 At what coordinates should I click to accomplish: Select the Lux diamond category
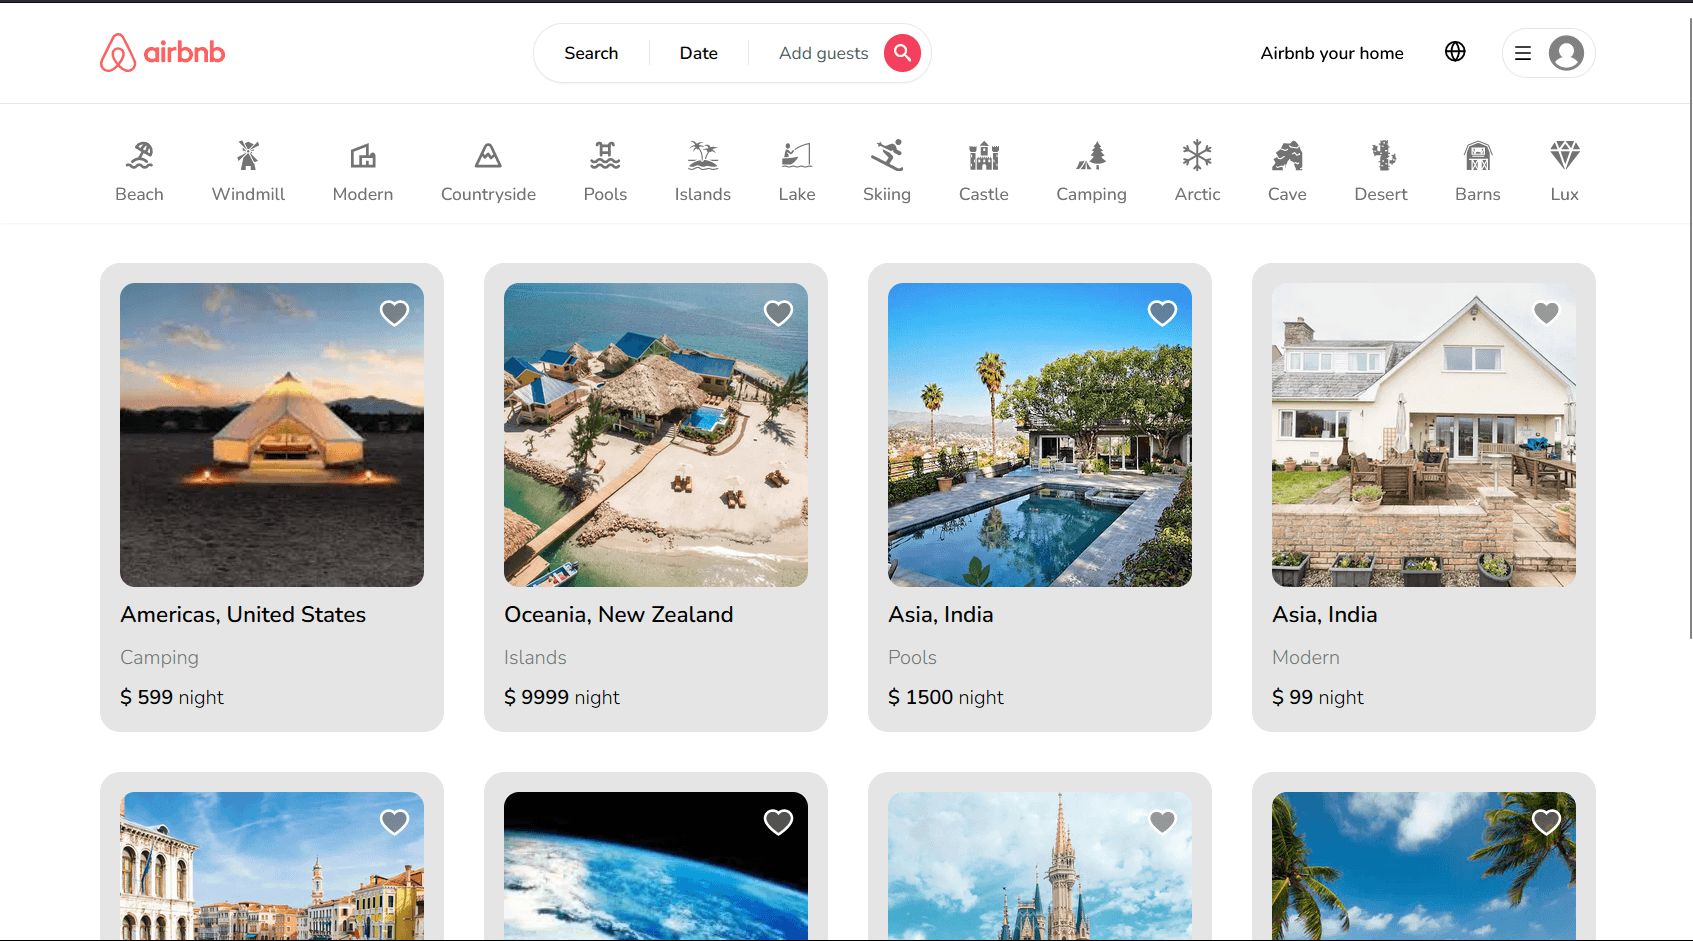pyautogui.click(x=1564, y=171)
